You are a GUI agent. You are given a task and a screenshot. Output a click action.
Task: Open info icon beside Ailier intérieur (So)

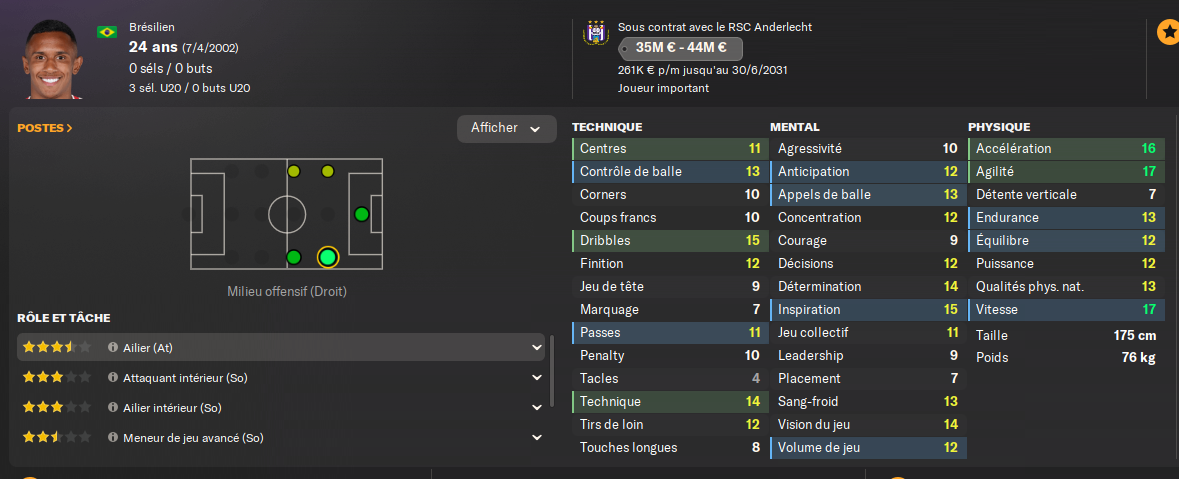[113, 408]
